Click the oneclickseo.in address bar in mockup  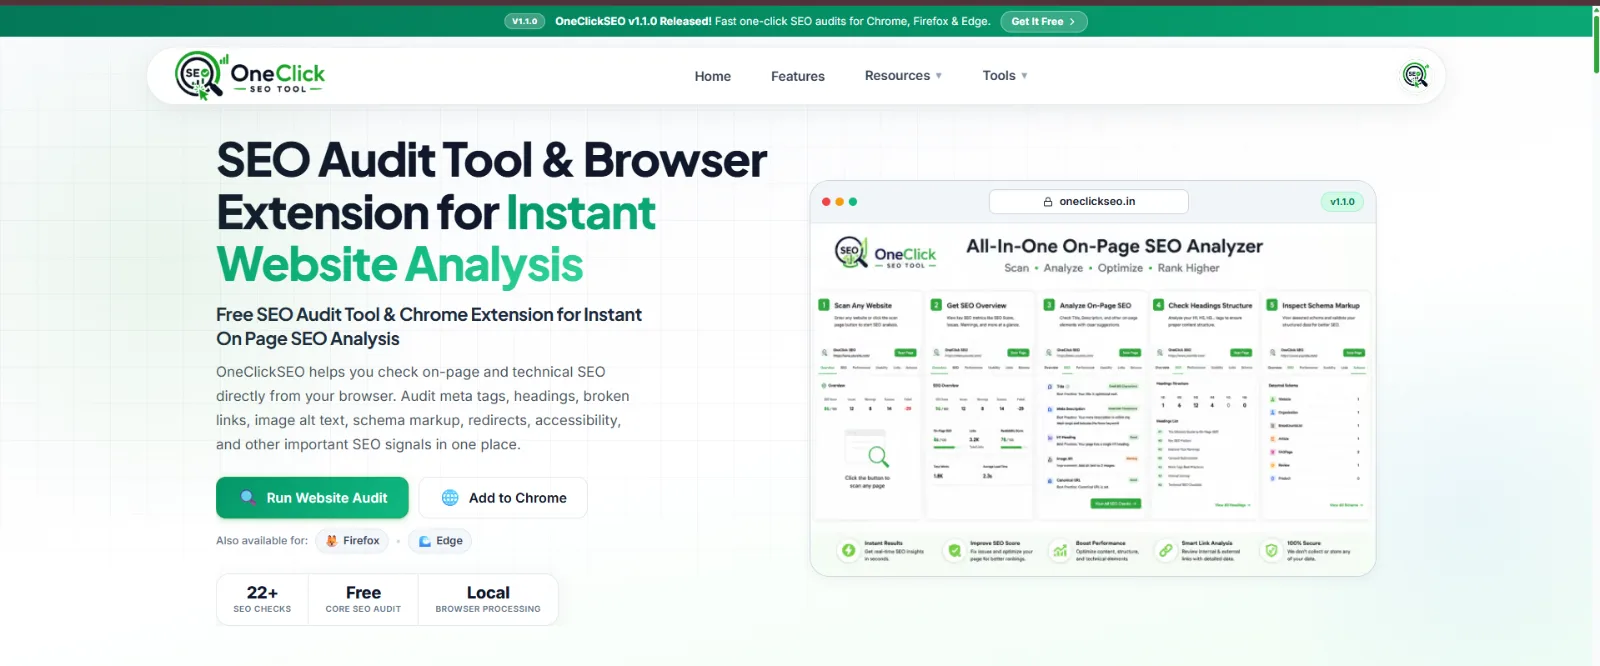pos(1089,201)
